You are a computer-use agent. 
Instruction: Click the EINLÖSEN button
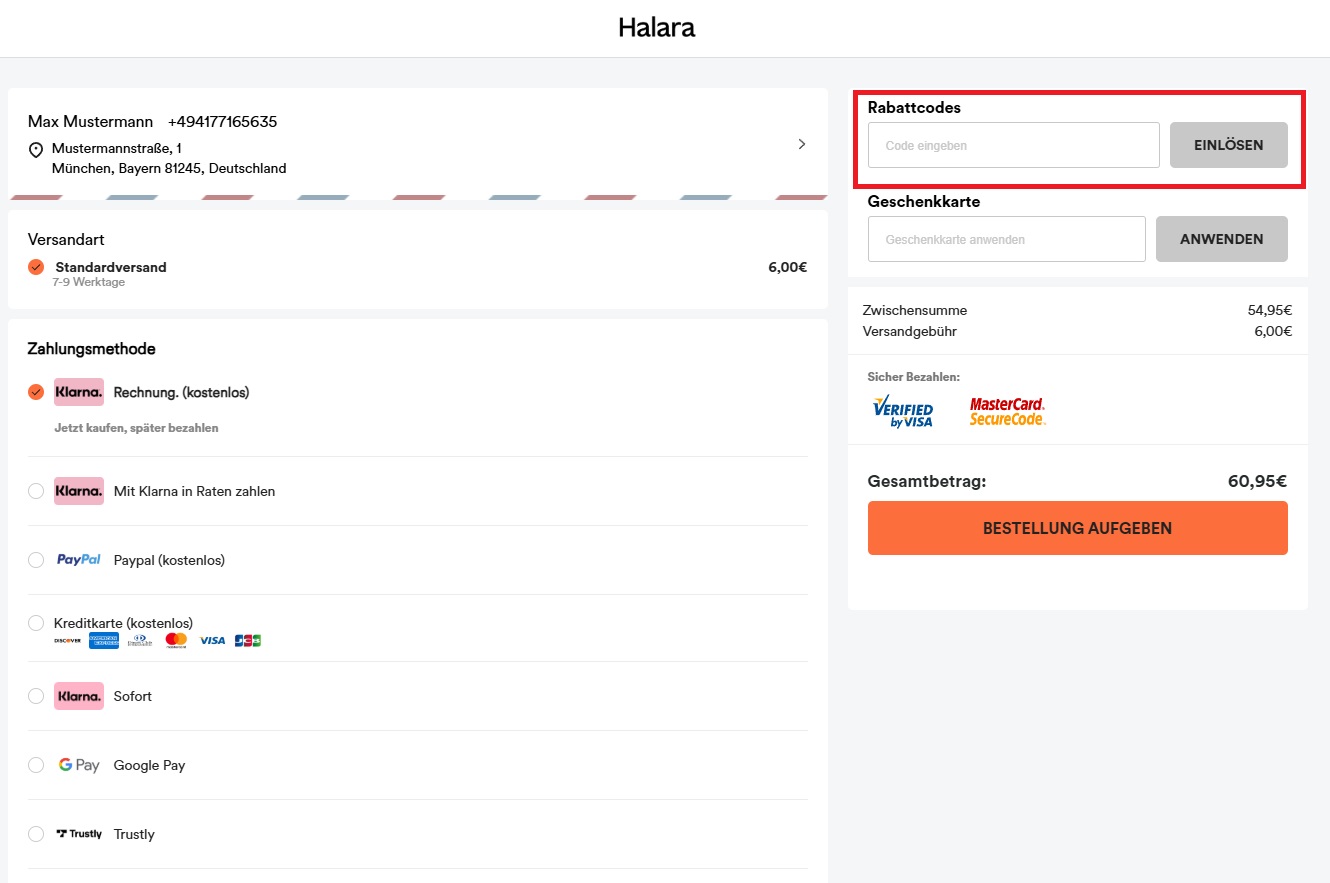(1229, 145)
